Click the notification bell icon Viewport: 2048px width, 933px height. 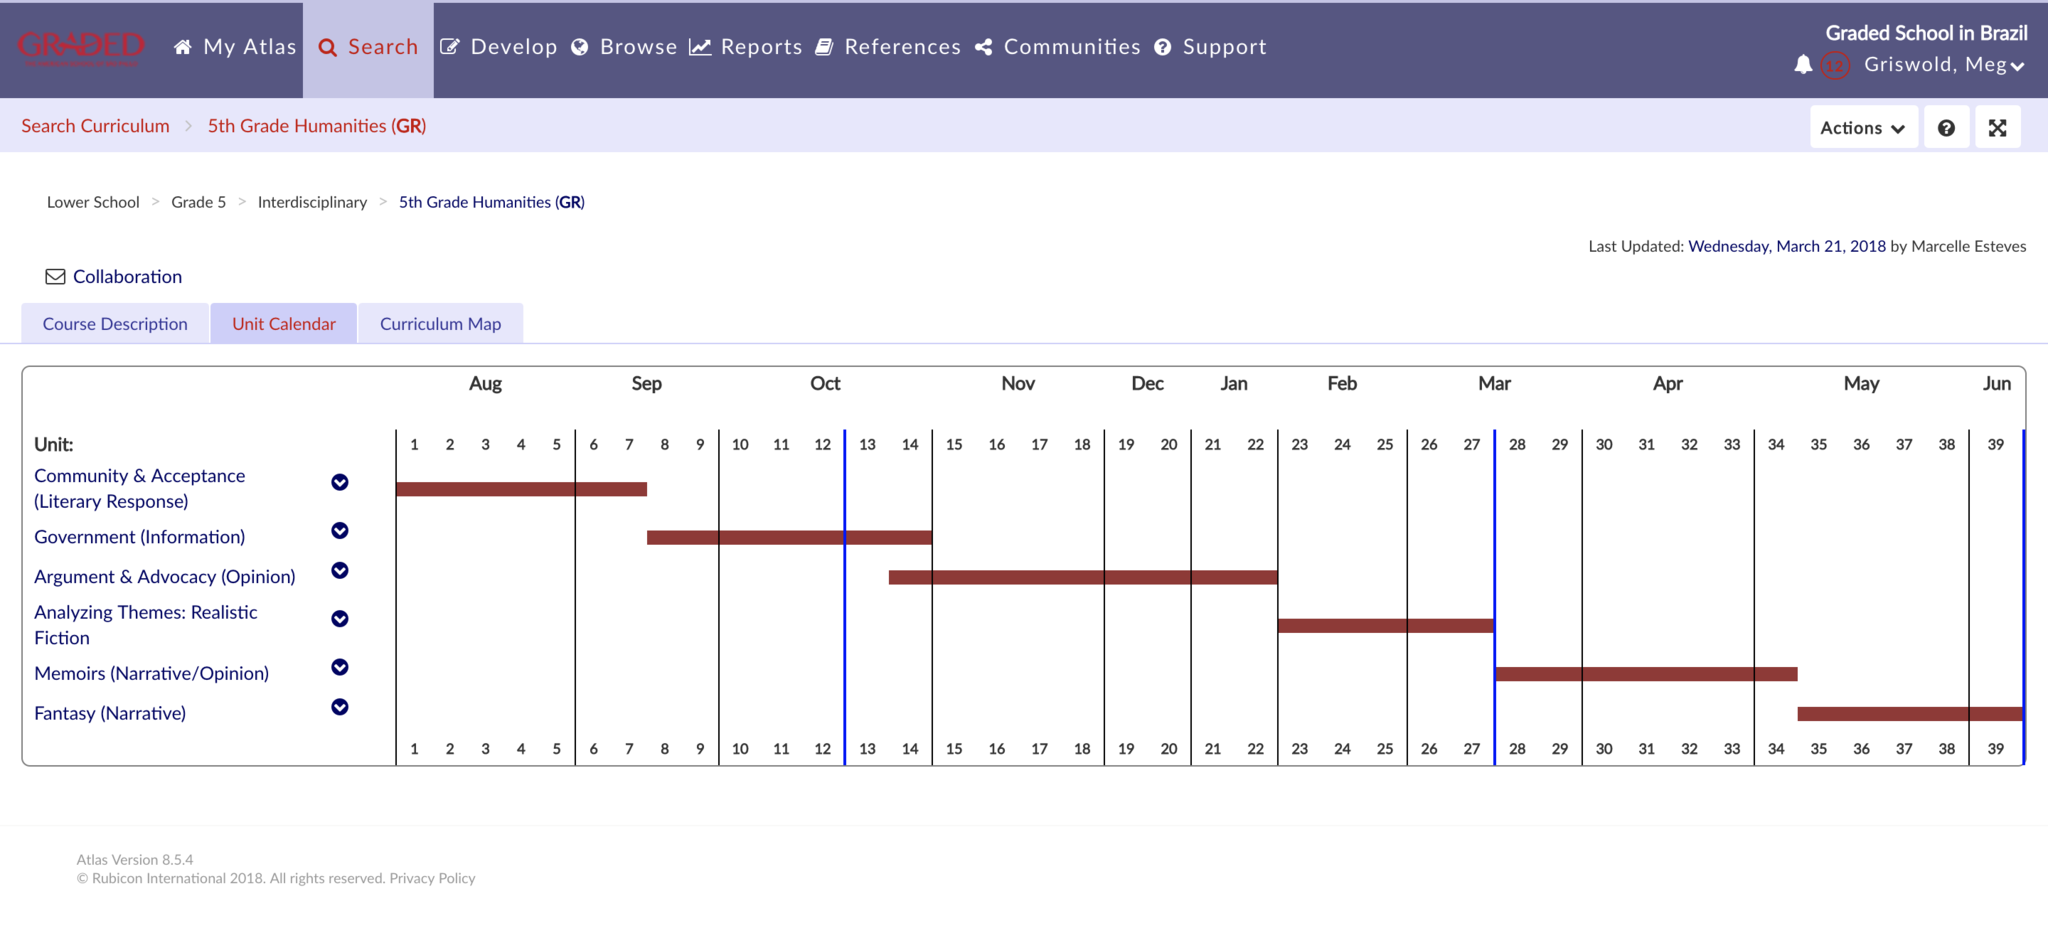click(x=1803, y=65)
